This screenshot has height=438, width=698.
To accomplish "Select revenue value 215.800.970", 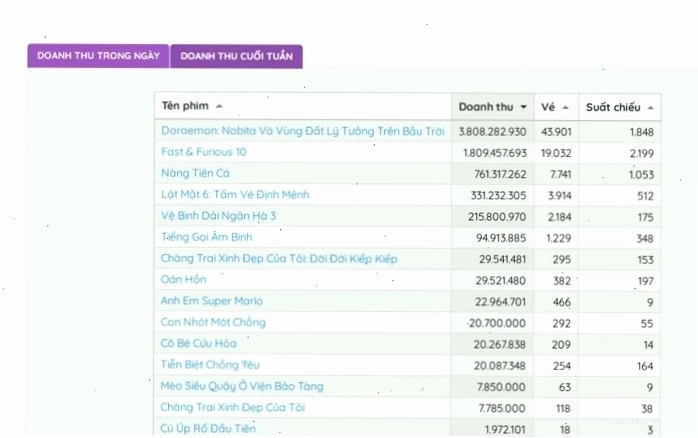I will pyautogui.click(x=497, y=217).
